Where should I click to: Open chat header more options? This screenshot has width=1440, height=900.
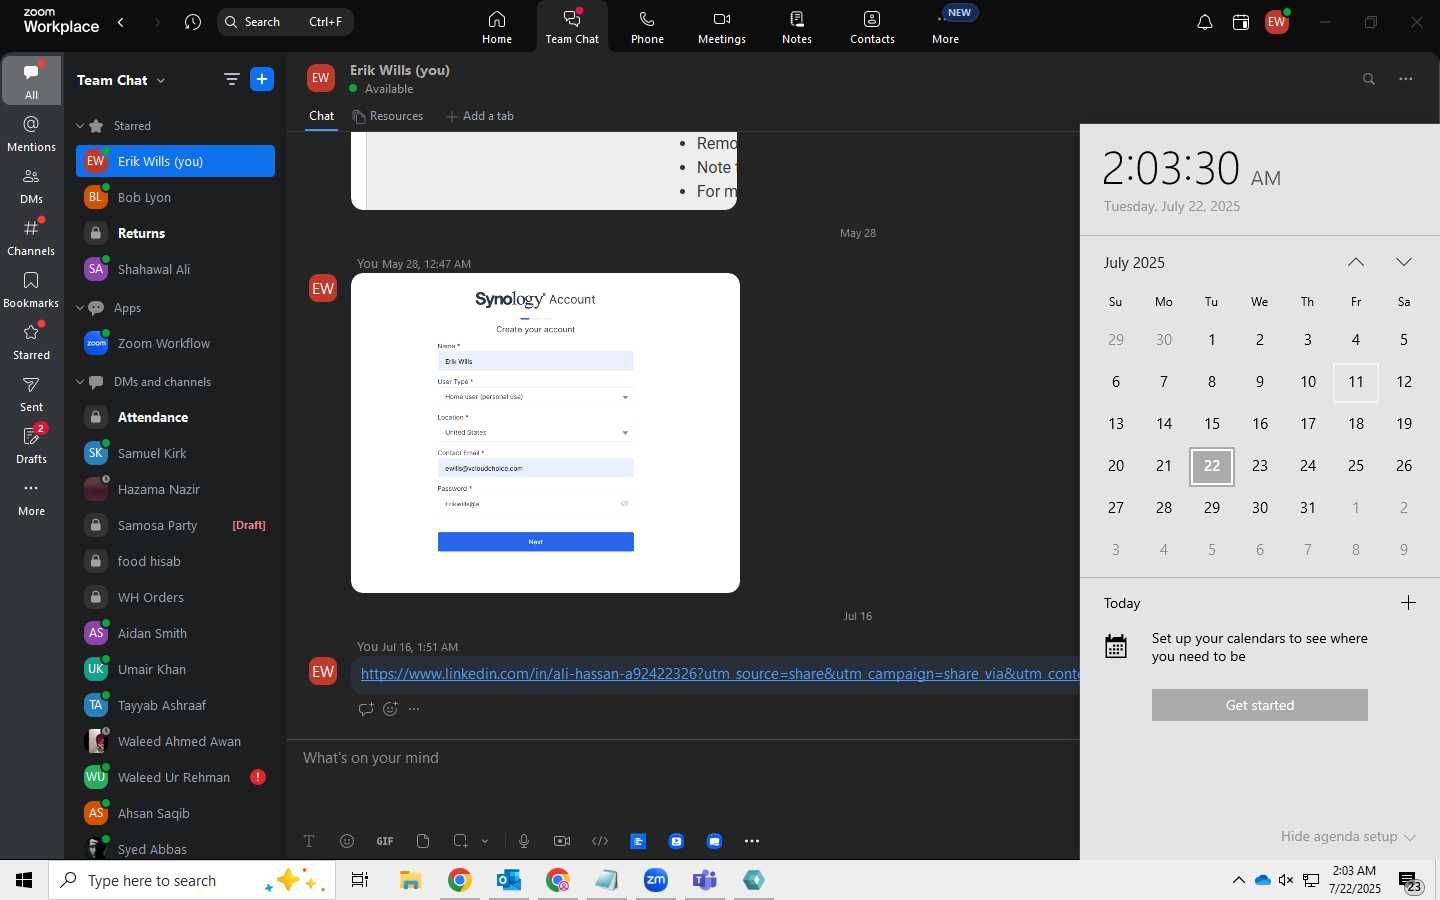pos(1406,79)
